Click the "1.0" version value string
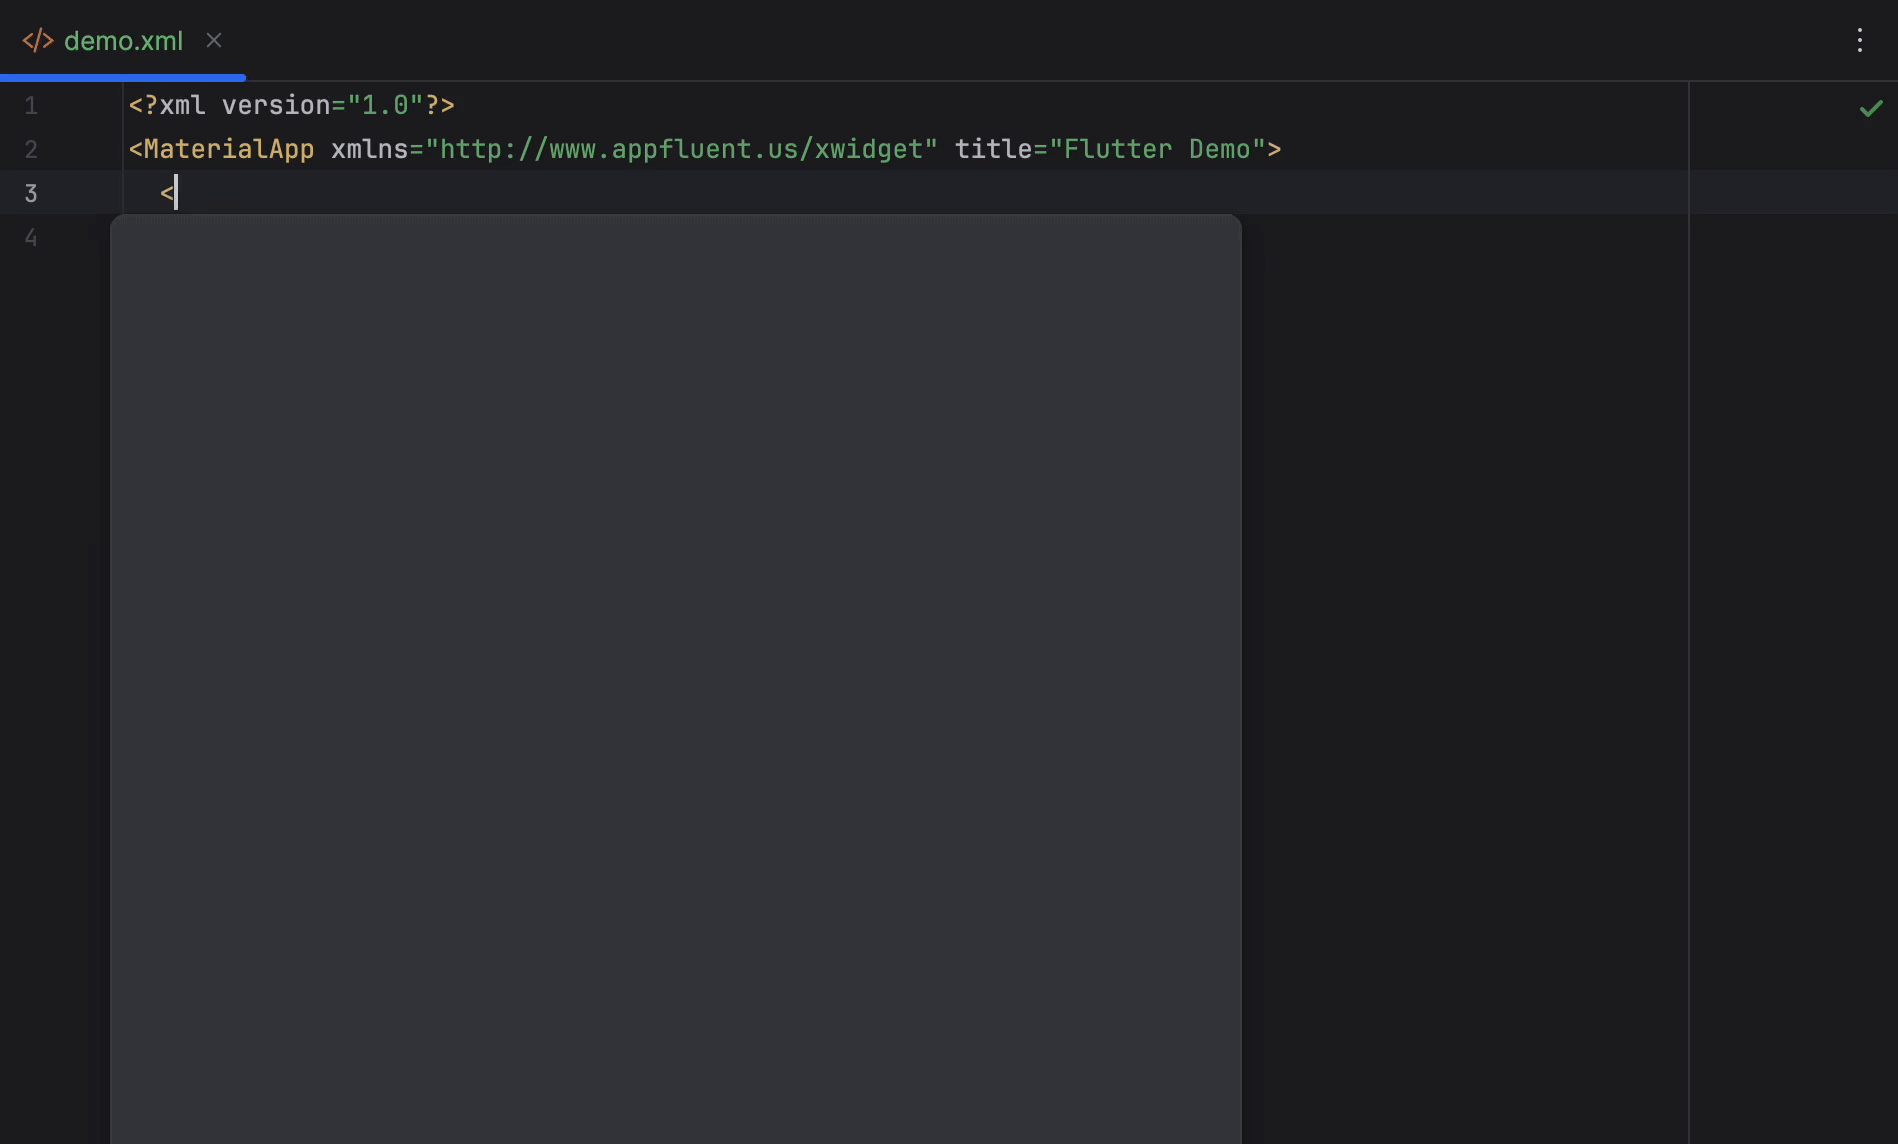The height and width of the screenshot is (1144, 1898). point(385,106)
